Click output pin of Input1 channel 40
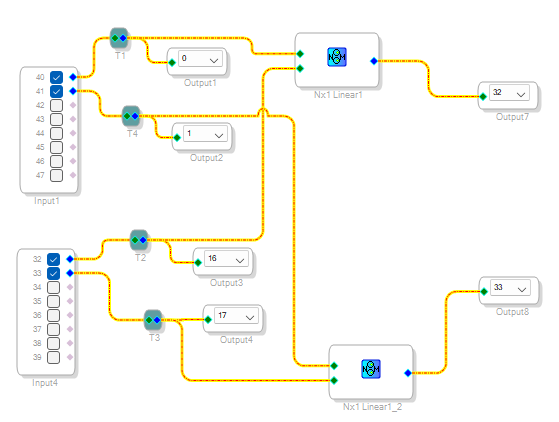Viewport: 559px width, 422px height. tap(73, 77)
